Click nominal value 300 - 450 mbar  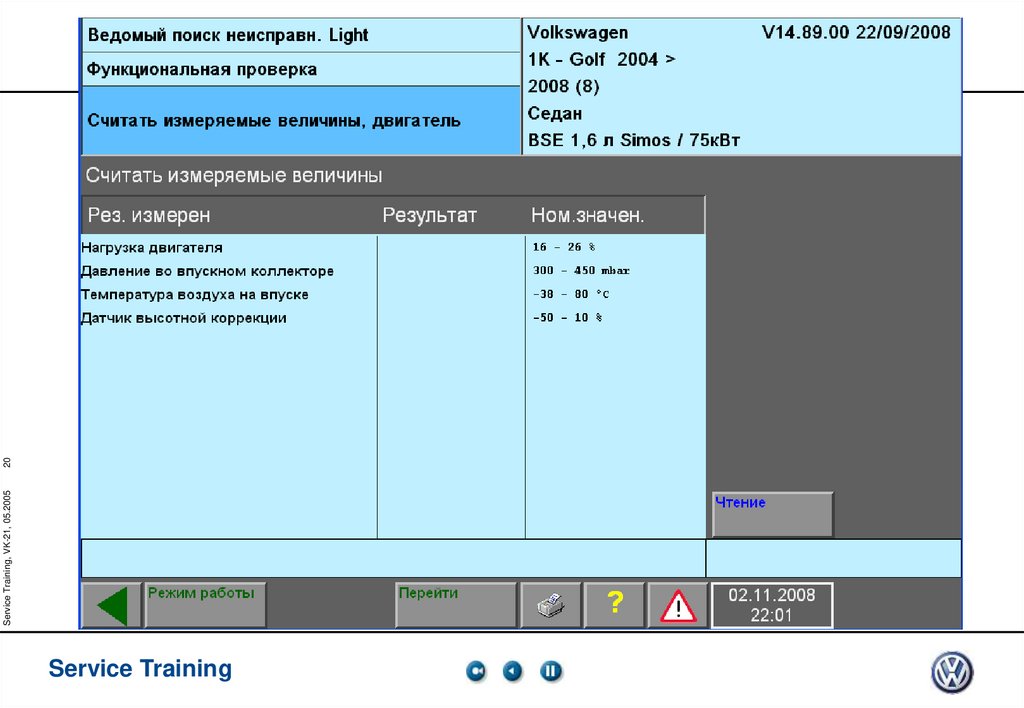[x=581, y=270]
